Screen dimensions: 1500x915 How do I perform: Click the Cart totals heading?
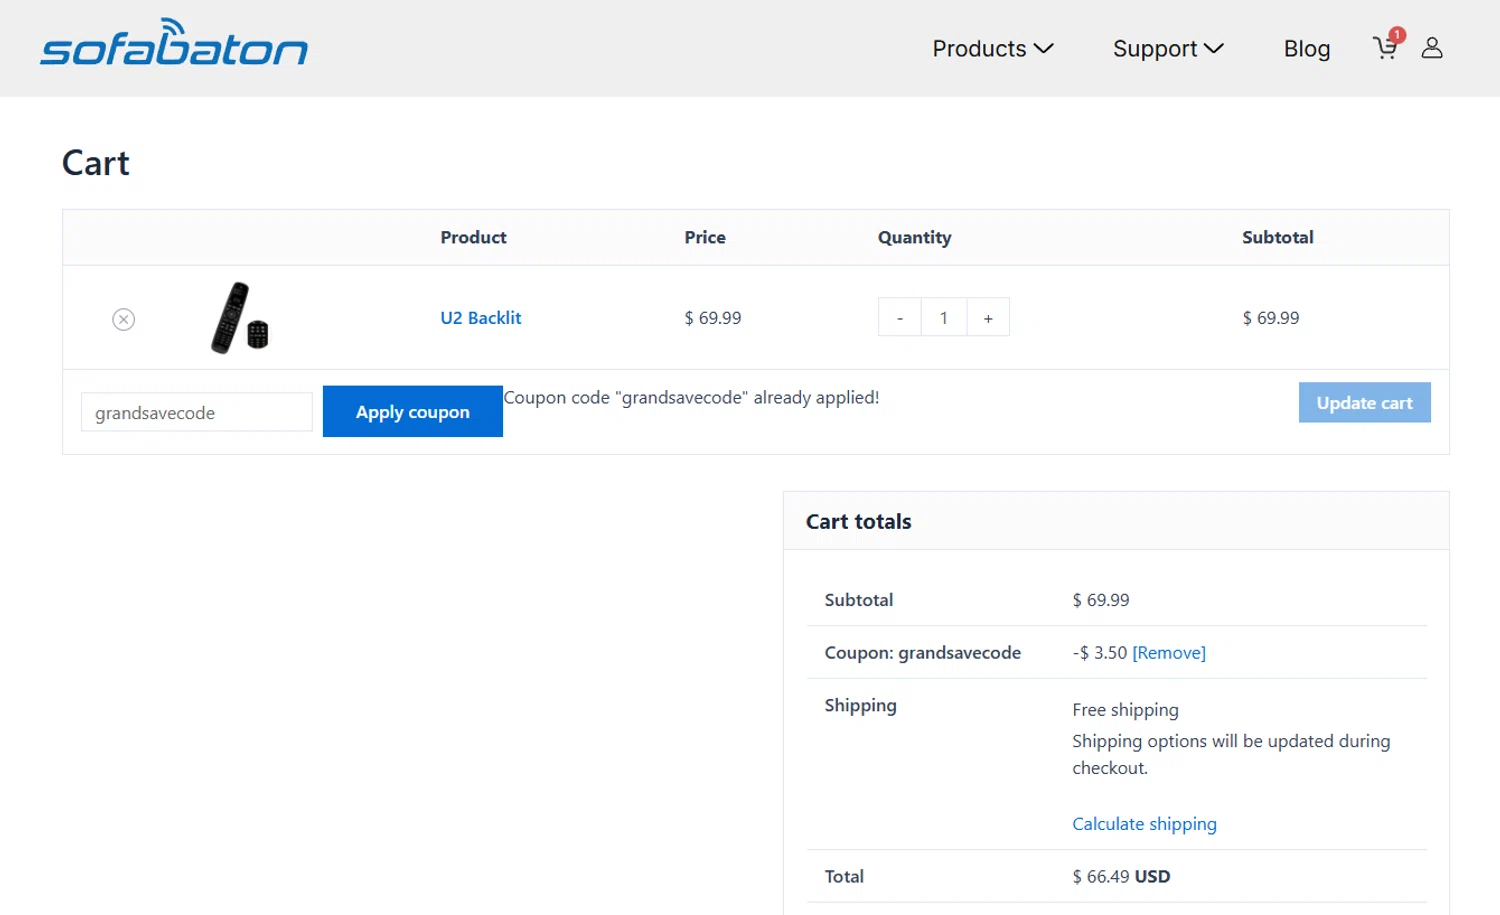click(x=859, y=521)
